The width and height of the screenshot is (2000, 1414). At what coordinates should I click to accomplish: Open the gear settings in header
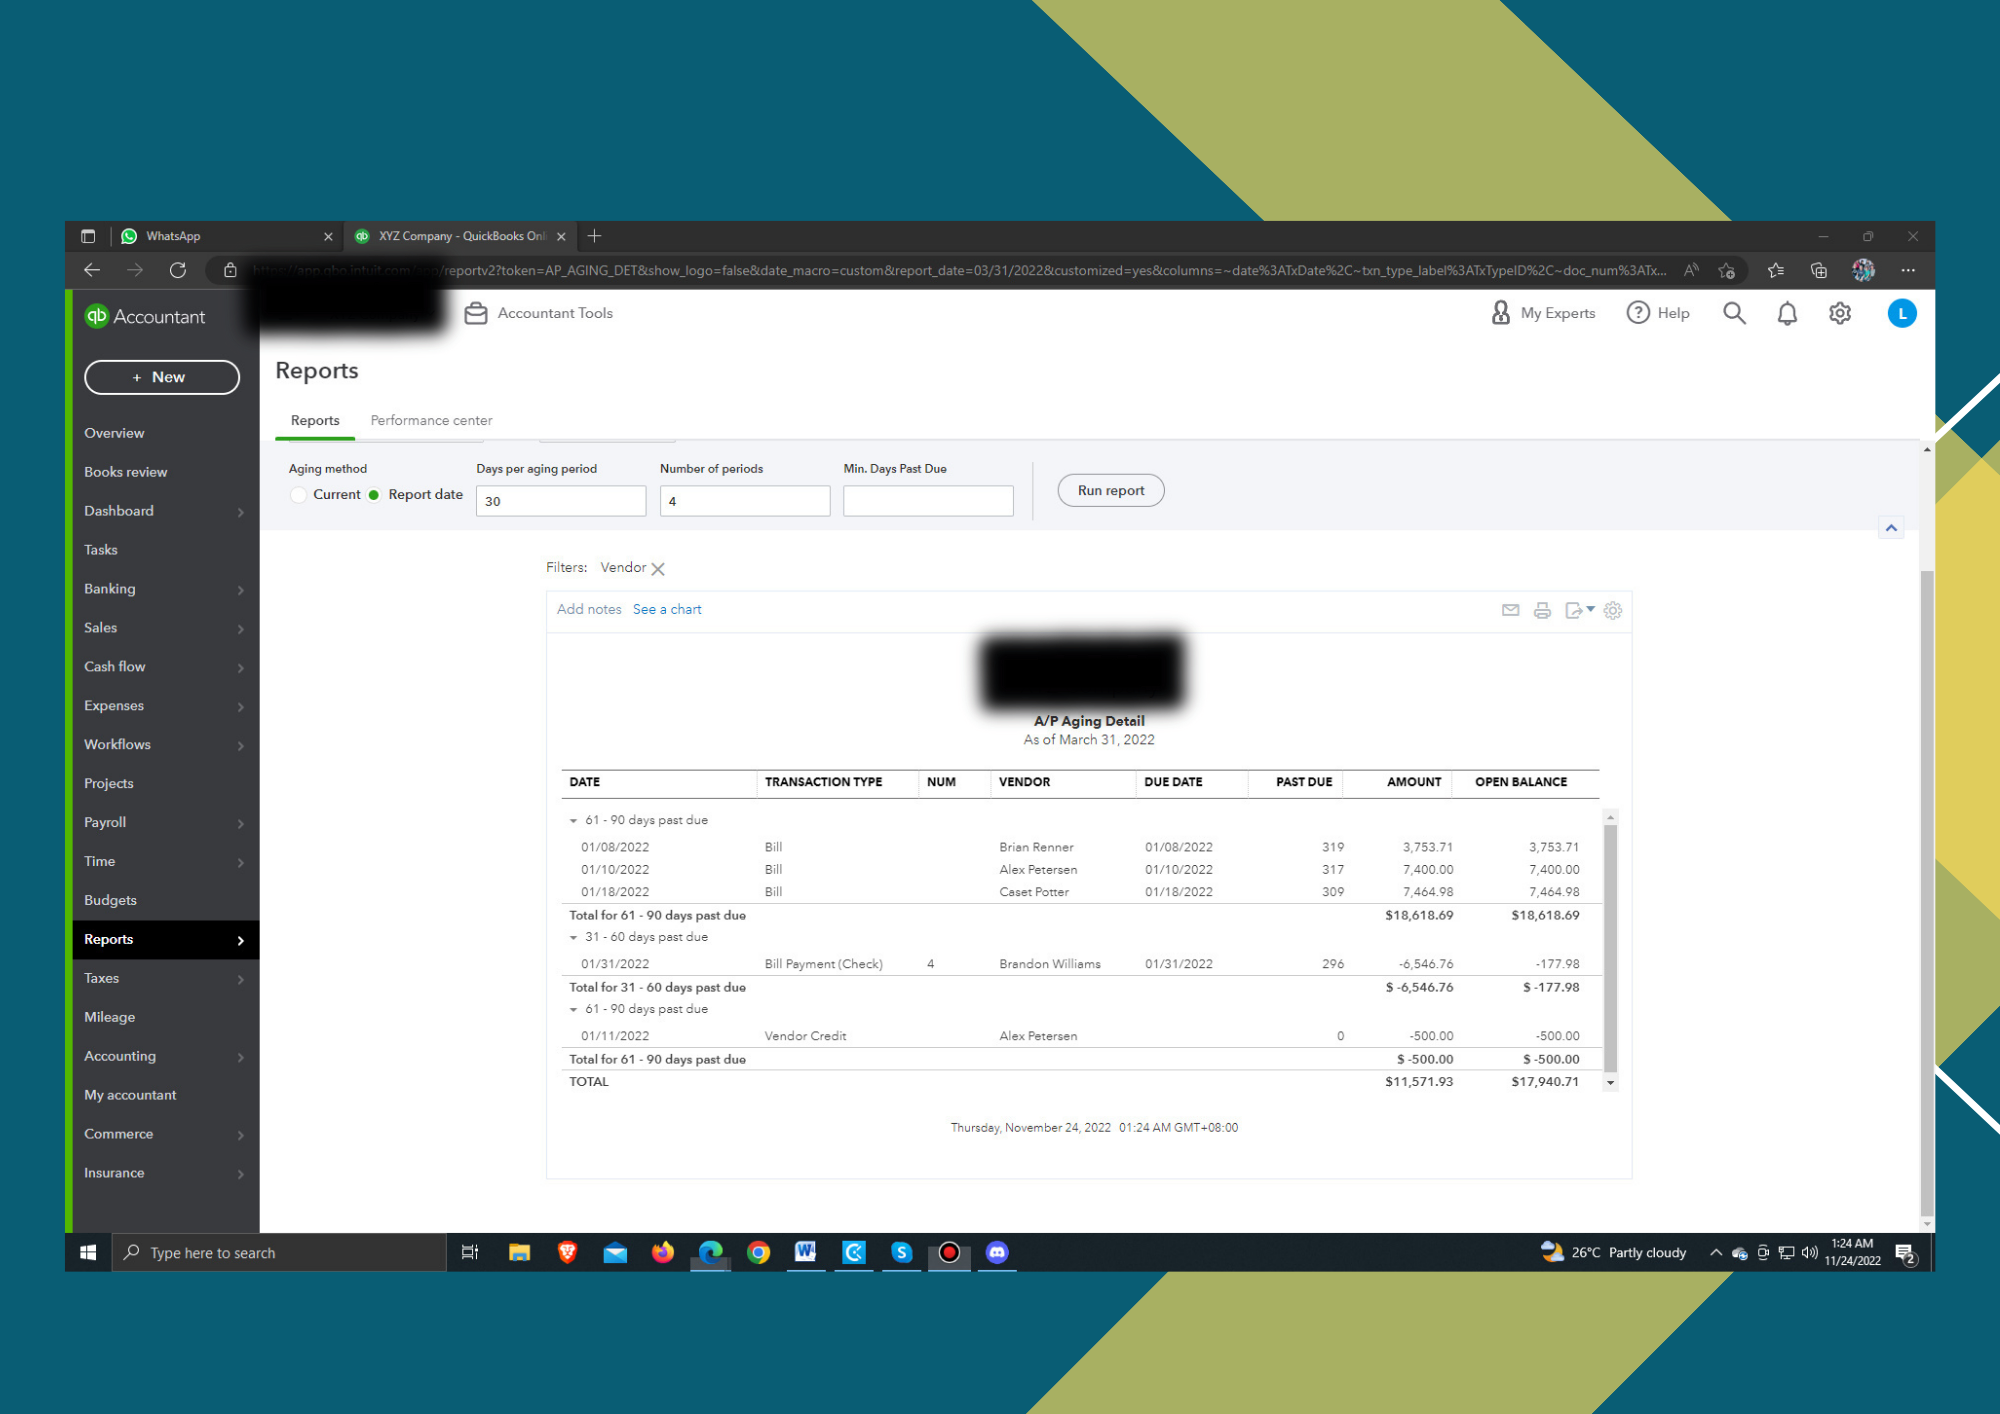[x=1839, y=314]
